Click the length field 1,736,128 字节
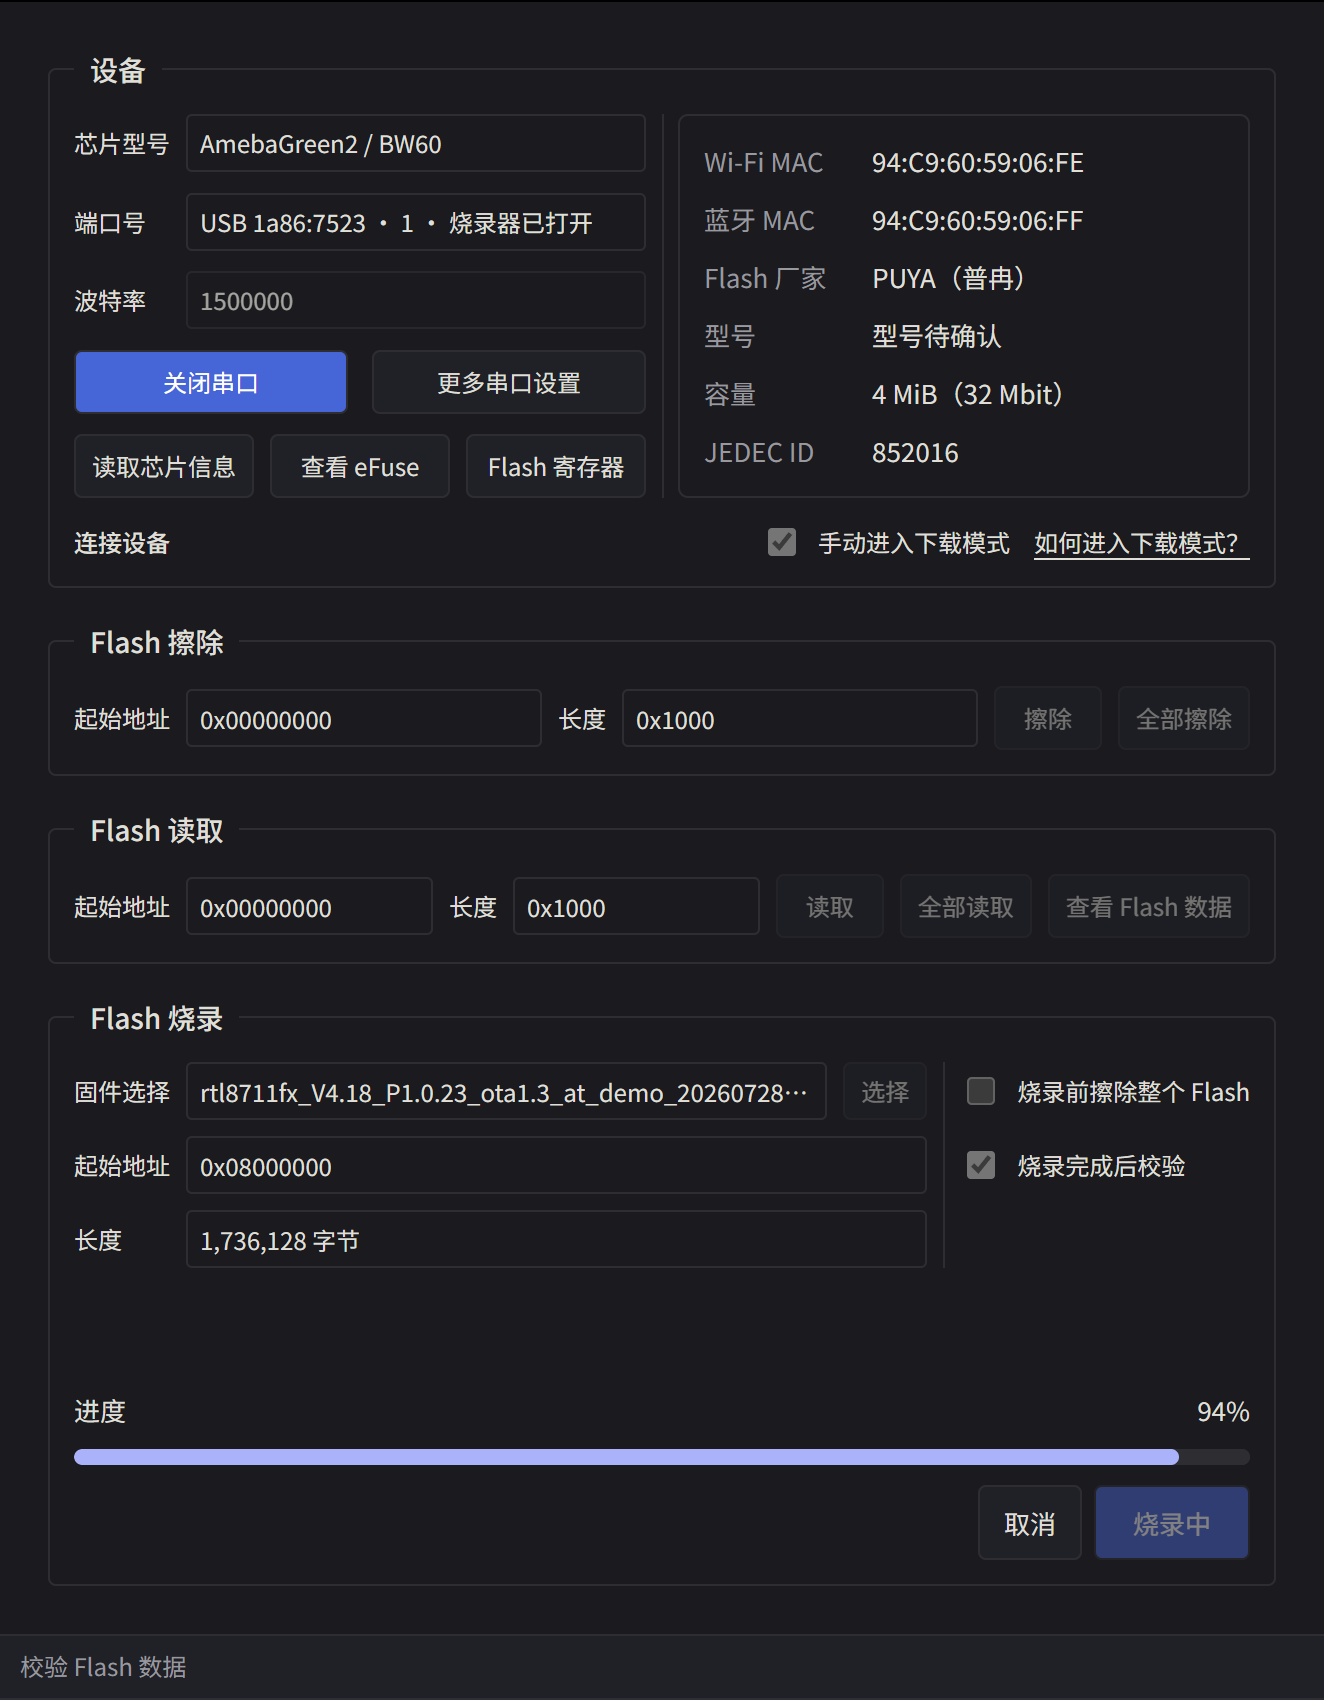 pyautogui.click(x=556, y=1239)
